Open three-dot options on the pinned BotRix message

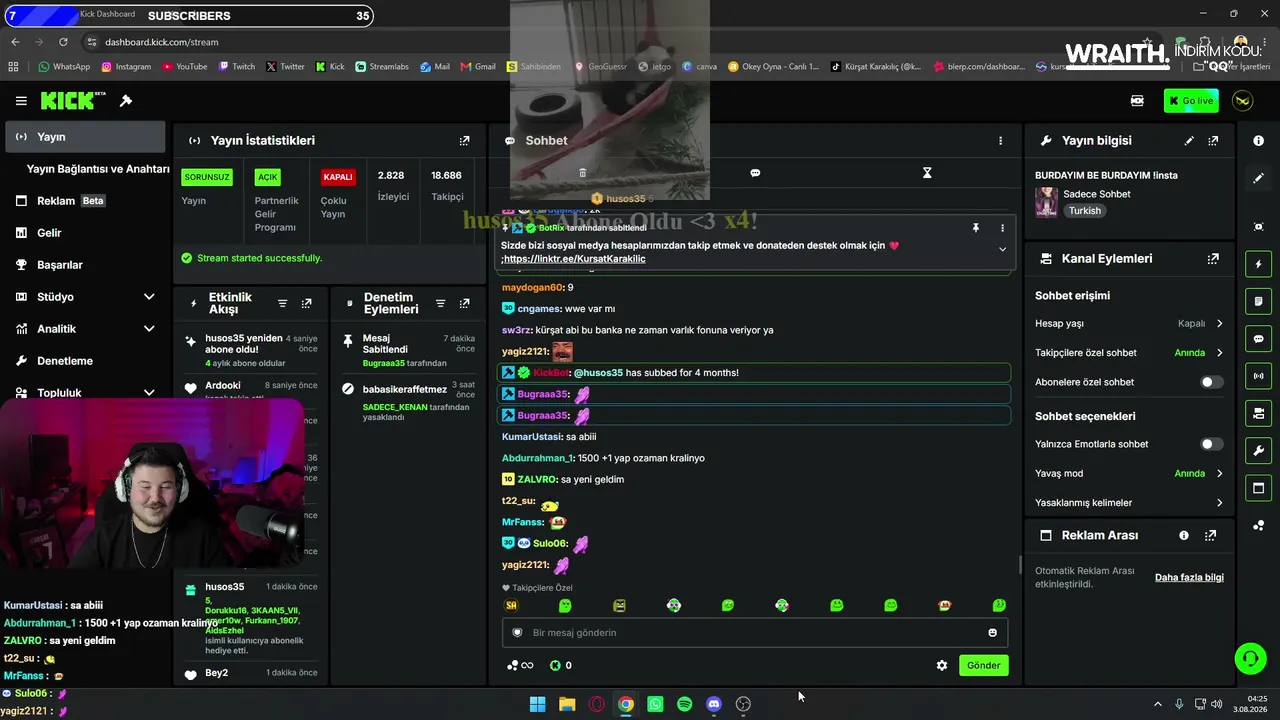tap(1002, 228)
